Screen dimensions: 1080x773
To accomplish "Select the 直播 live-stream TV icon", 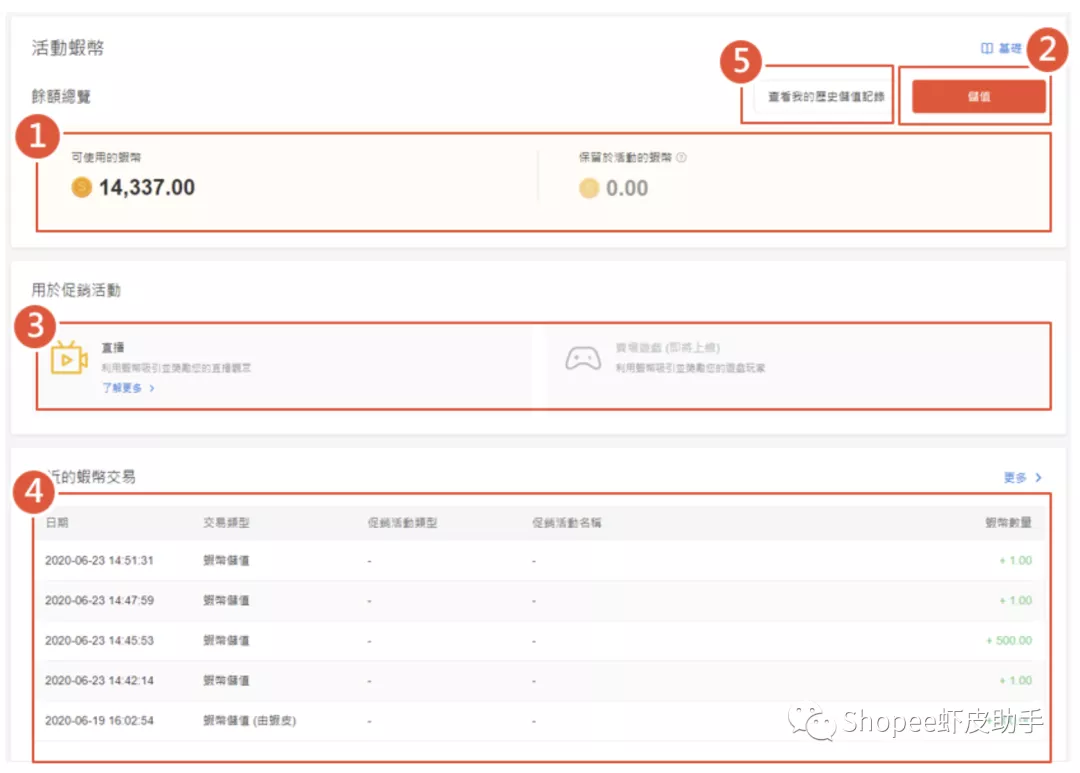I will (x=68, y=358).
